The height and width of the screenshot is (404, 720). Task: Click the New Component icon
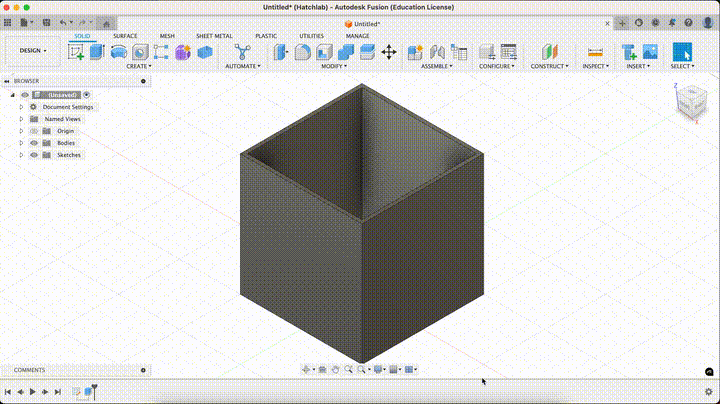(415, 52)
